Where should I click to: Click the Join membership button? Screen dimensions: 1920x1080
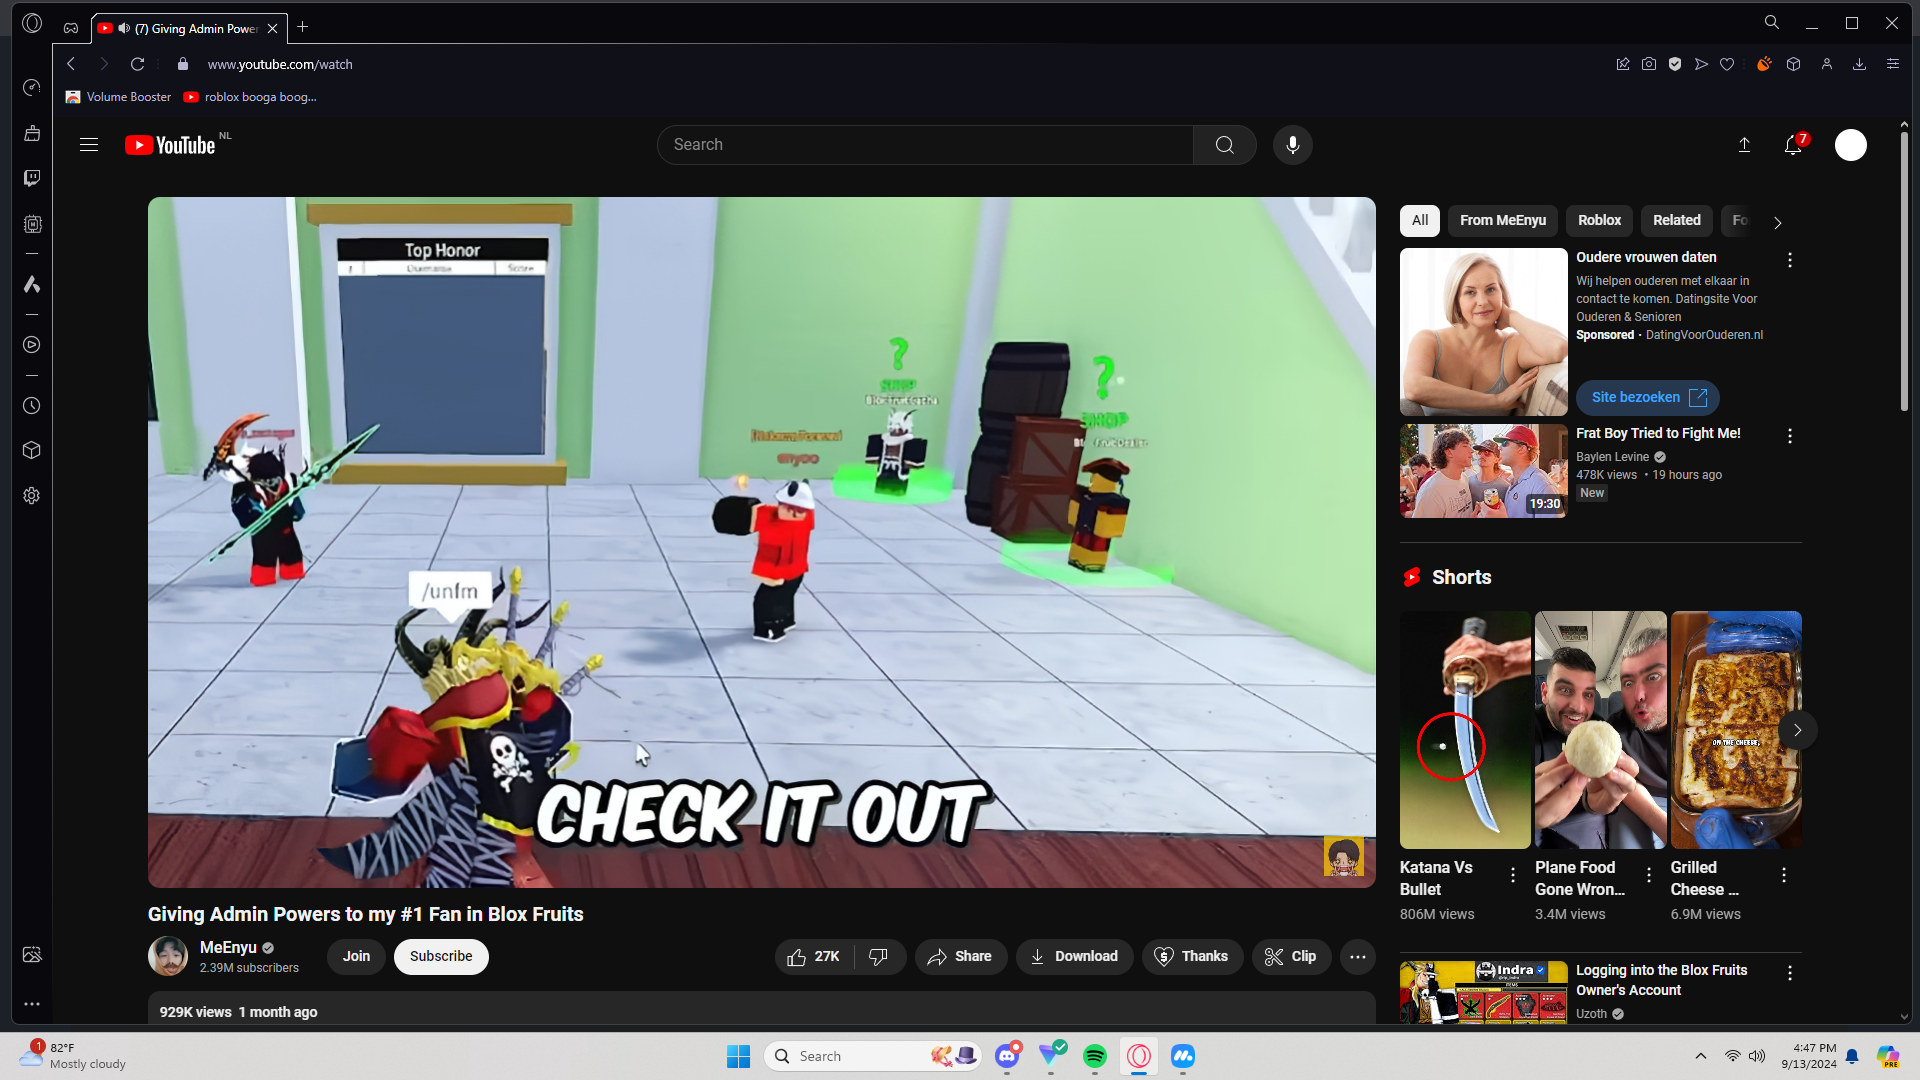(356, 957)
